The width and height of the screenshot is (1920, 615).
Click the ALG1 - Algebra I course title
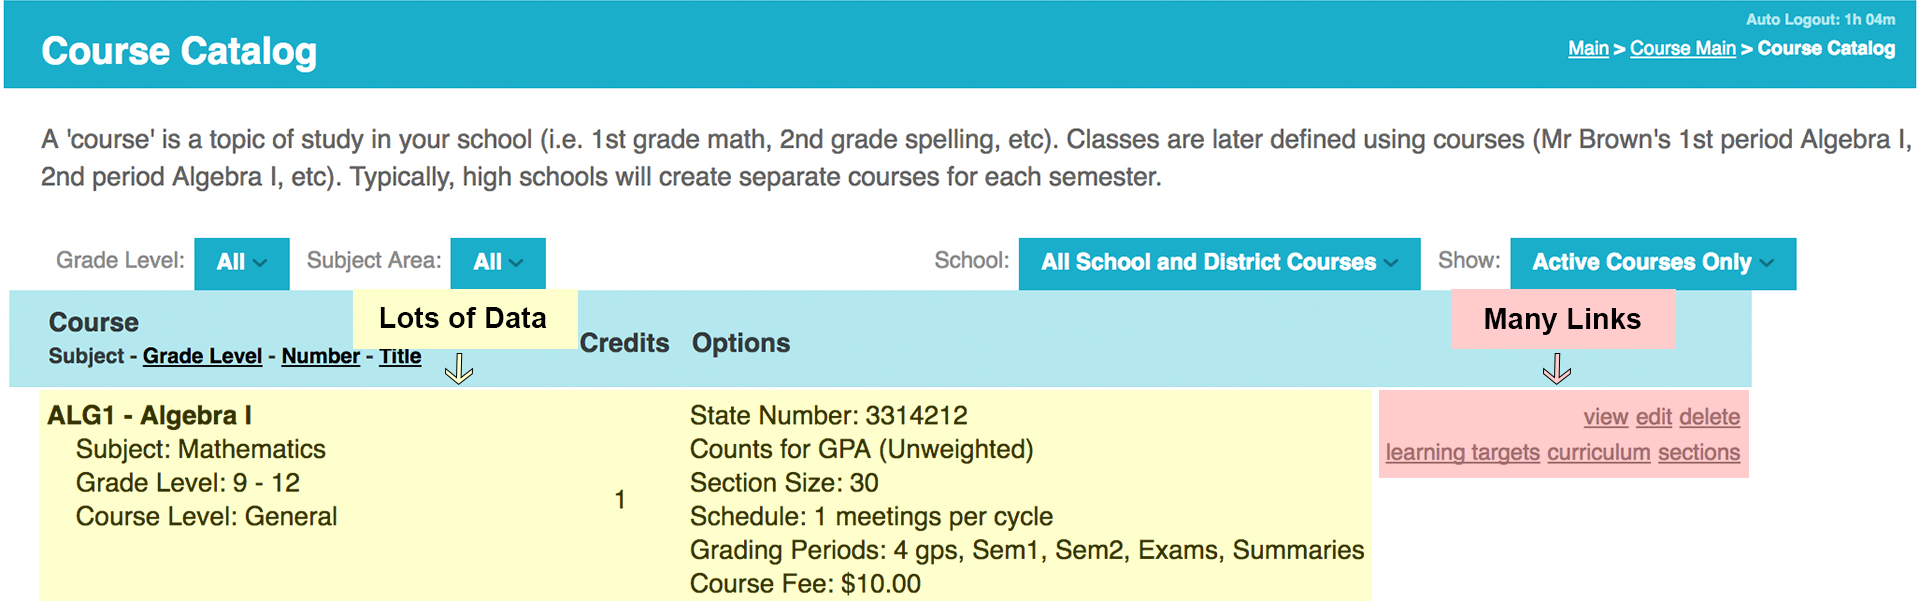click(x=150, y=415)
